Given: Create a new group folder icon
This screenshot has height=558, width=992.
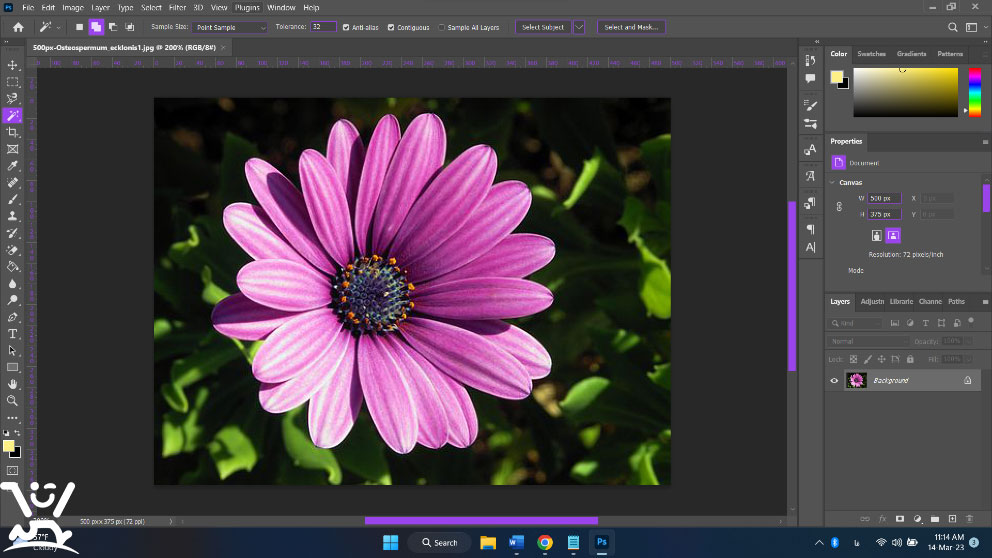Looking at the screenshot, I should tap(934, 519).
